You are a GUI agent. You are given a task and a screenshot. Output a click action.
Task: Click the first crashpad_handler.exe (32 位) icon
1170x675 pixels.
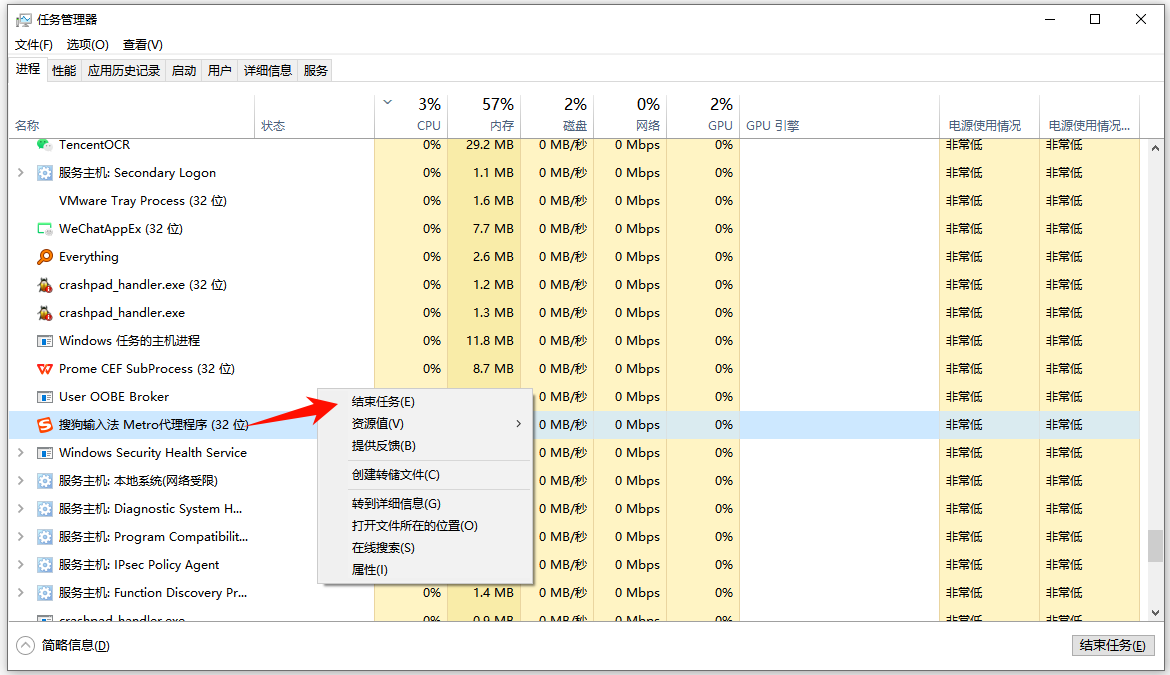point(44,285)
